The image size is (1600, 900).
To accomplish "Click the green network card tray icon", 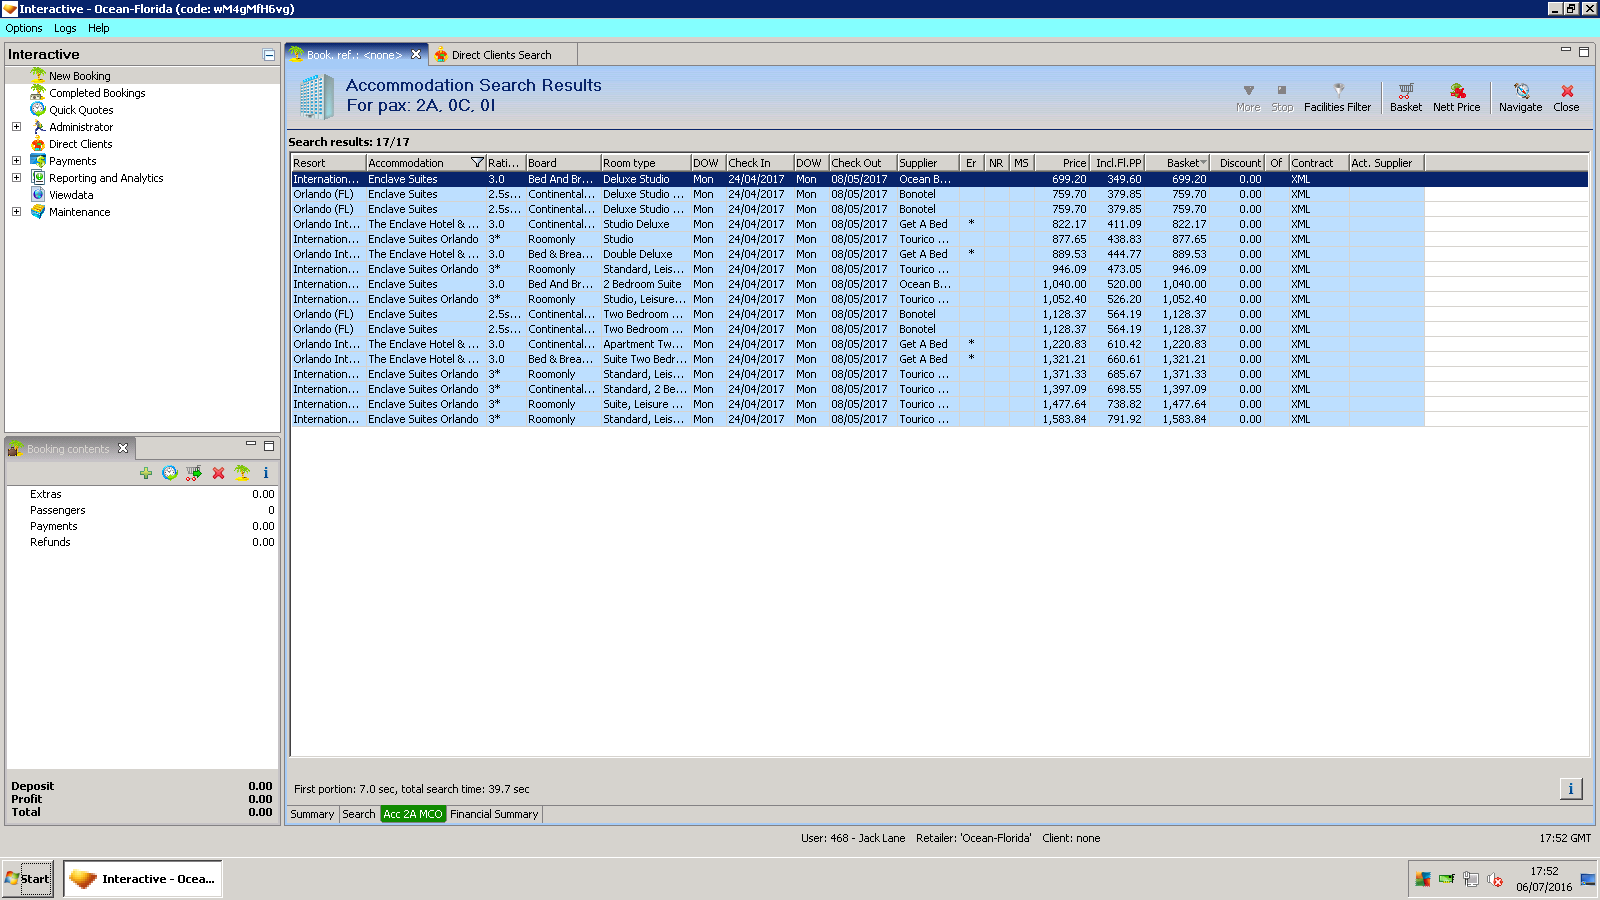I will pyautogui.click(x=1447, y=880).
